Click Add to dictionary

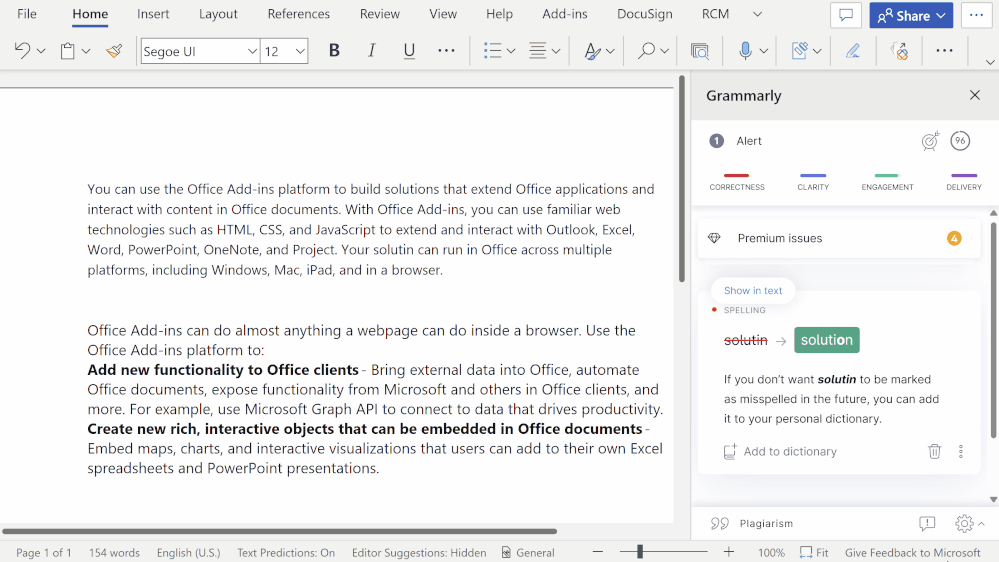tap(780, 451)
